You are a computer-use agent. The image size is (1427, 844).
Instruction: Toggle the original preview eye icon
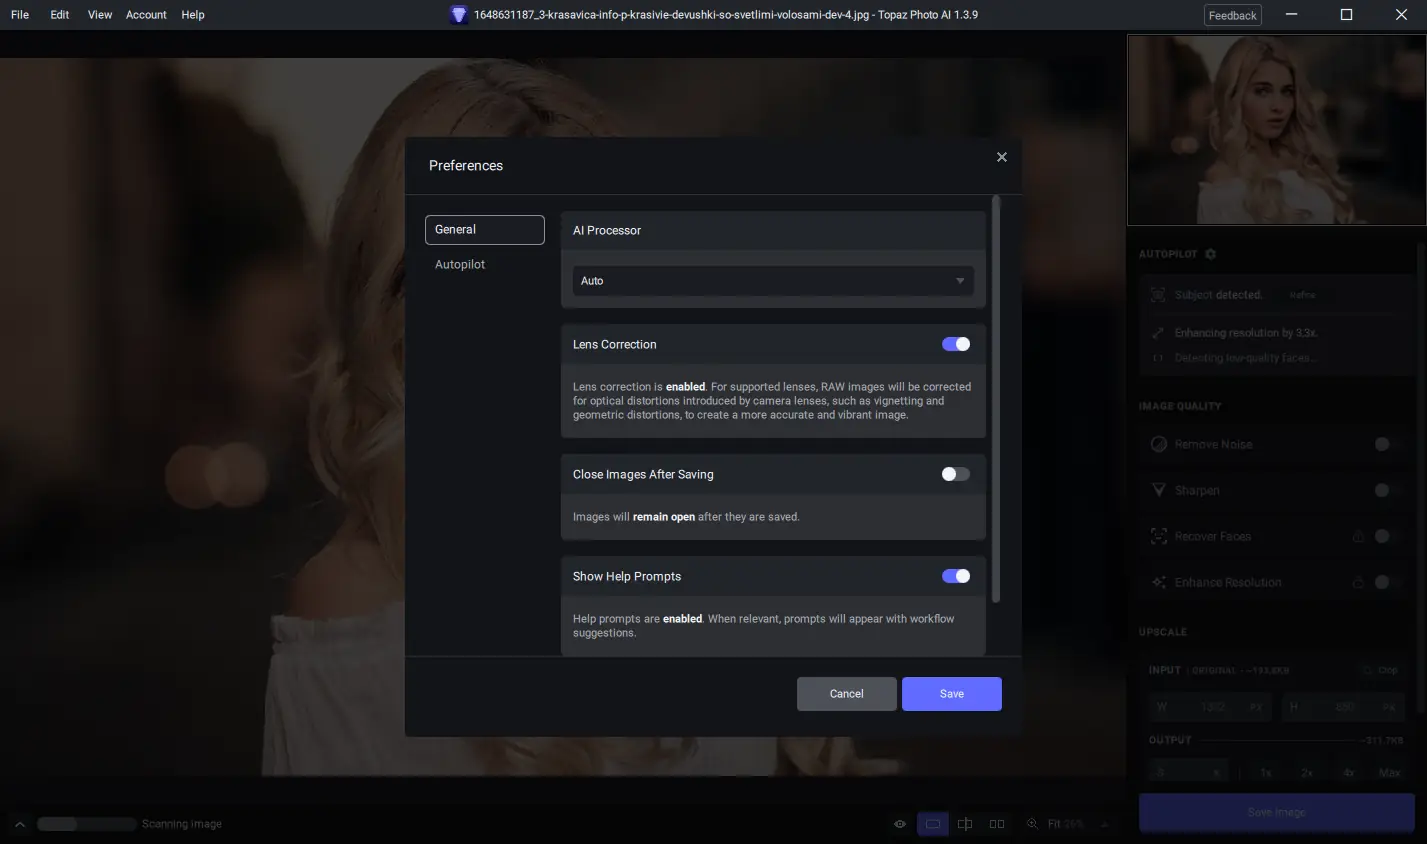point(900,824)
